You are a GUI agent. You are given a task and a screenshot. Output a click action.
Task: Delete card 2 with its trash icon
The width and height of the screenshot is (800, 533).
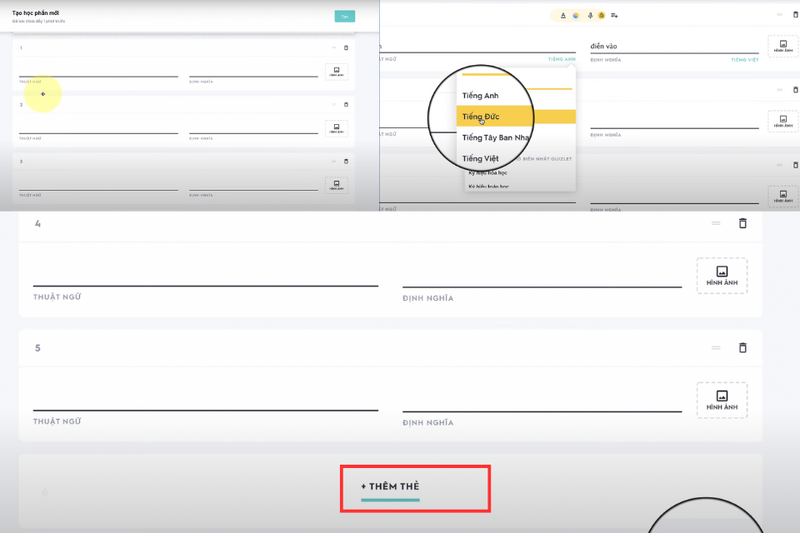(346, 105)
